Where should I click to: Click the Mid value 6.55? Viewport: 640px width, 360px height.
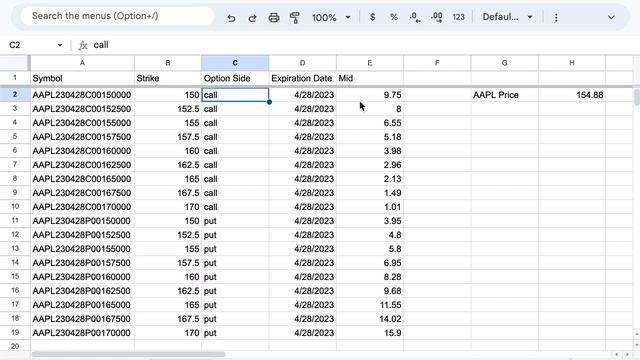point(370,123)
